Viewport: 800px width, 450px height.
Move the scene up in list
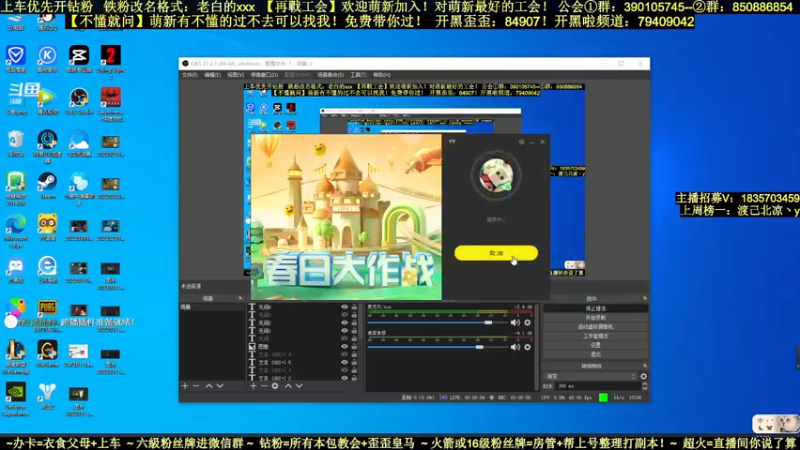click(209, 386)
